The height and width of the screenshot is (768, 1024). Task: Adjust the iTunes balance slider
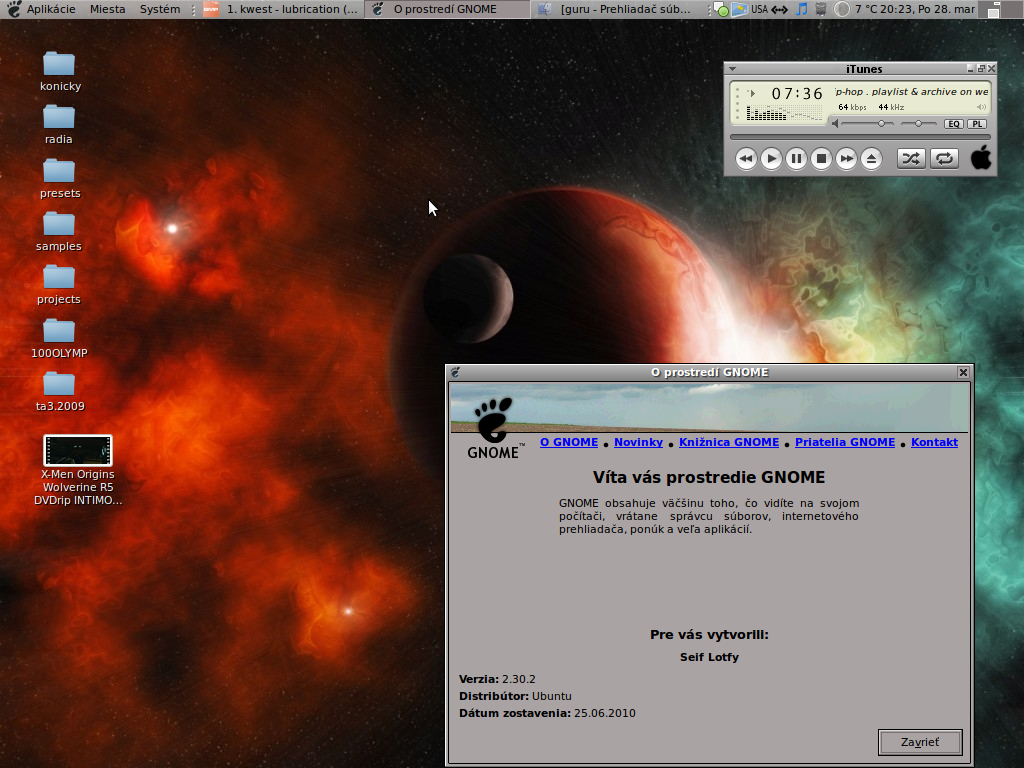click(919, 123)
